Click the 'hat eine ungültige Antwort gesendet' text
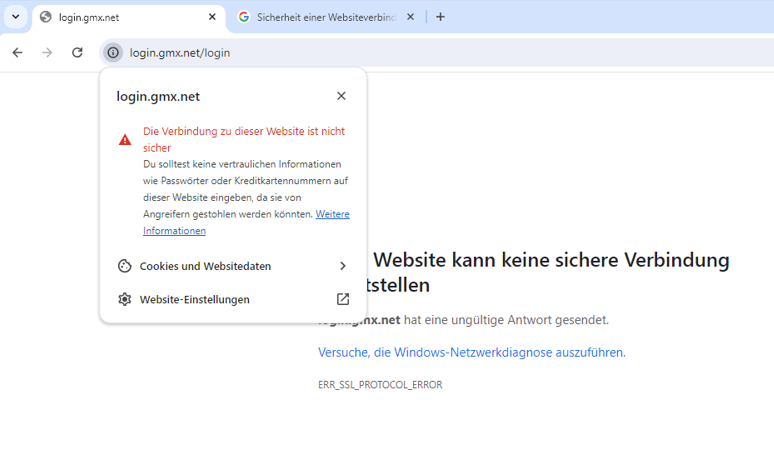 506,320
